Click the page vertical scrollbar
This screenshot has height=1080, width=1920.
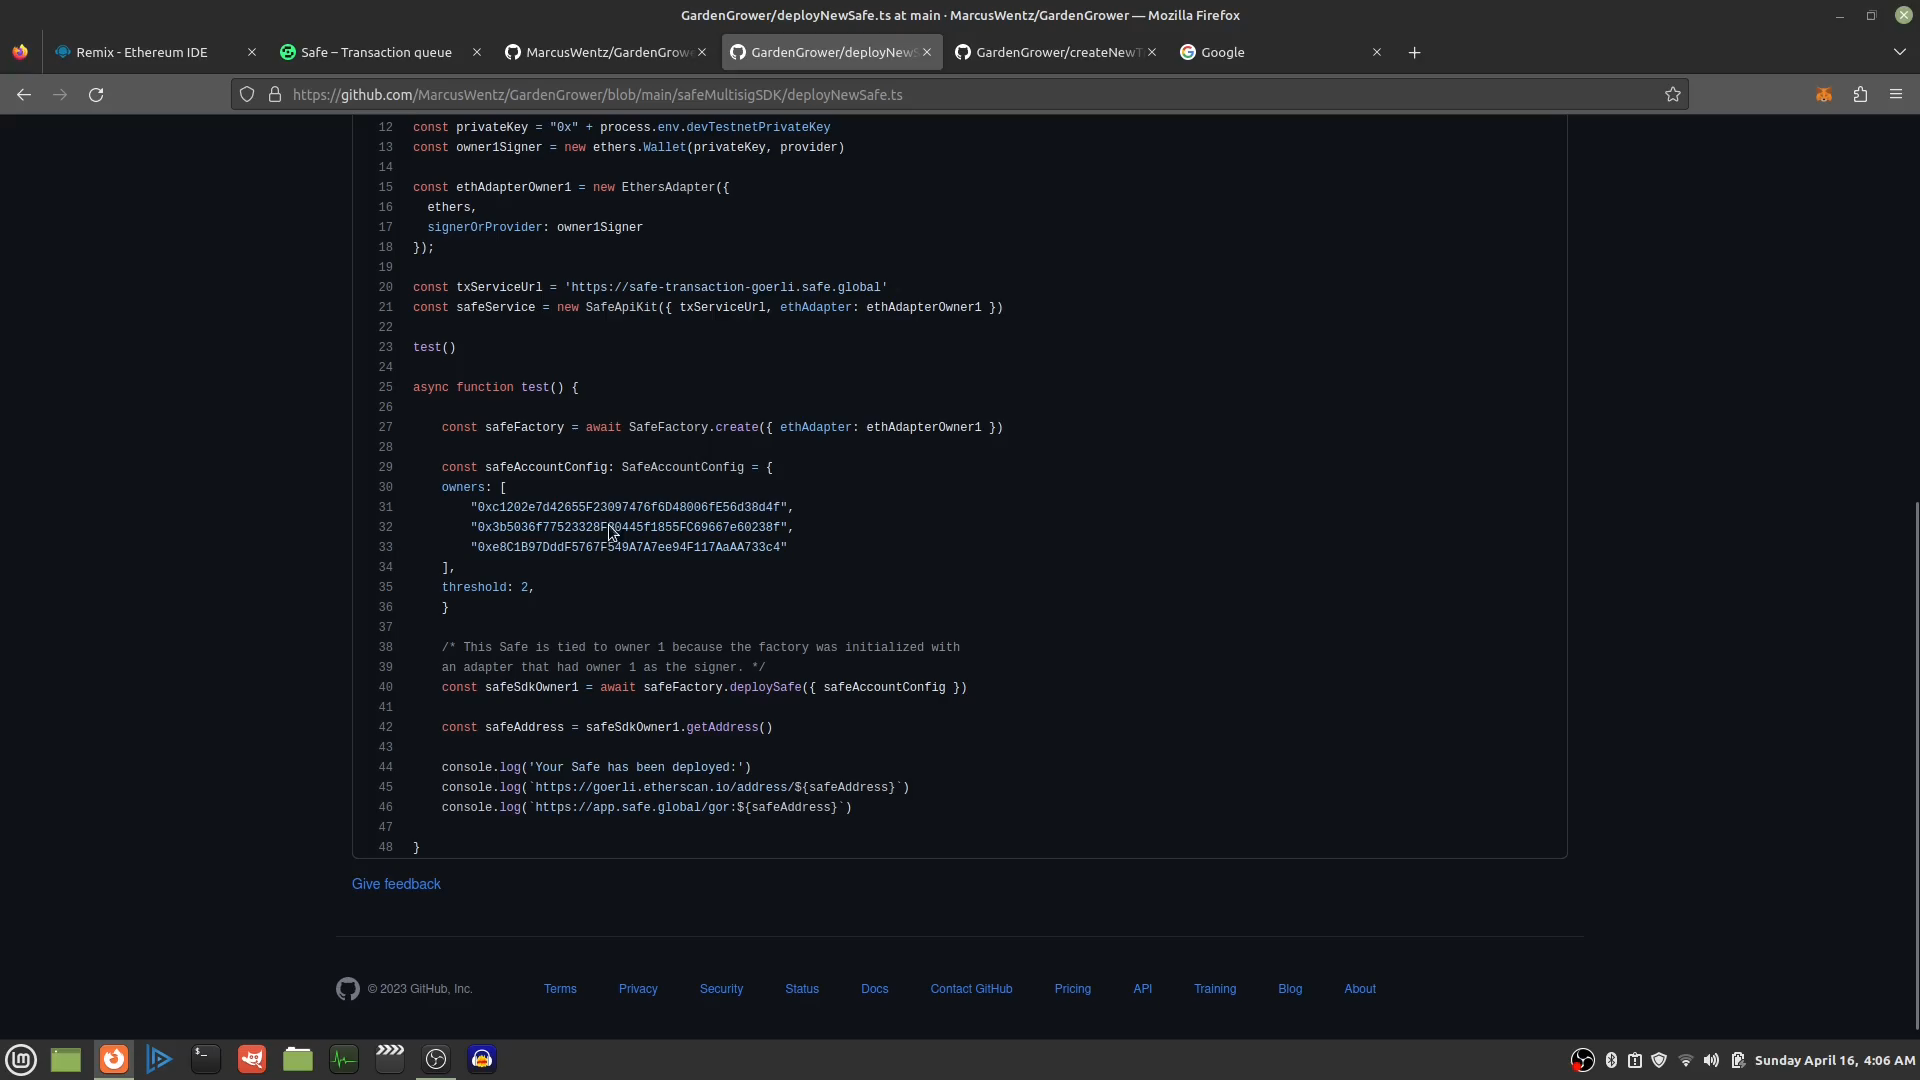coord(1915,765)
